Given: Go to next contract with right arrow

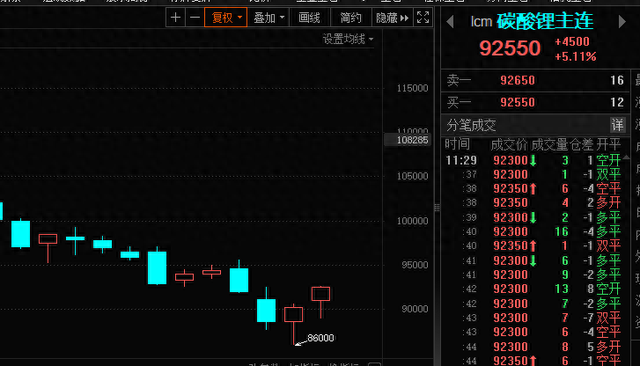Looking at the screenshot, I should 622,22.
